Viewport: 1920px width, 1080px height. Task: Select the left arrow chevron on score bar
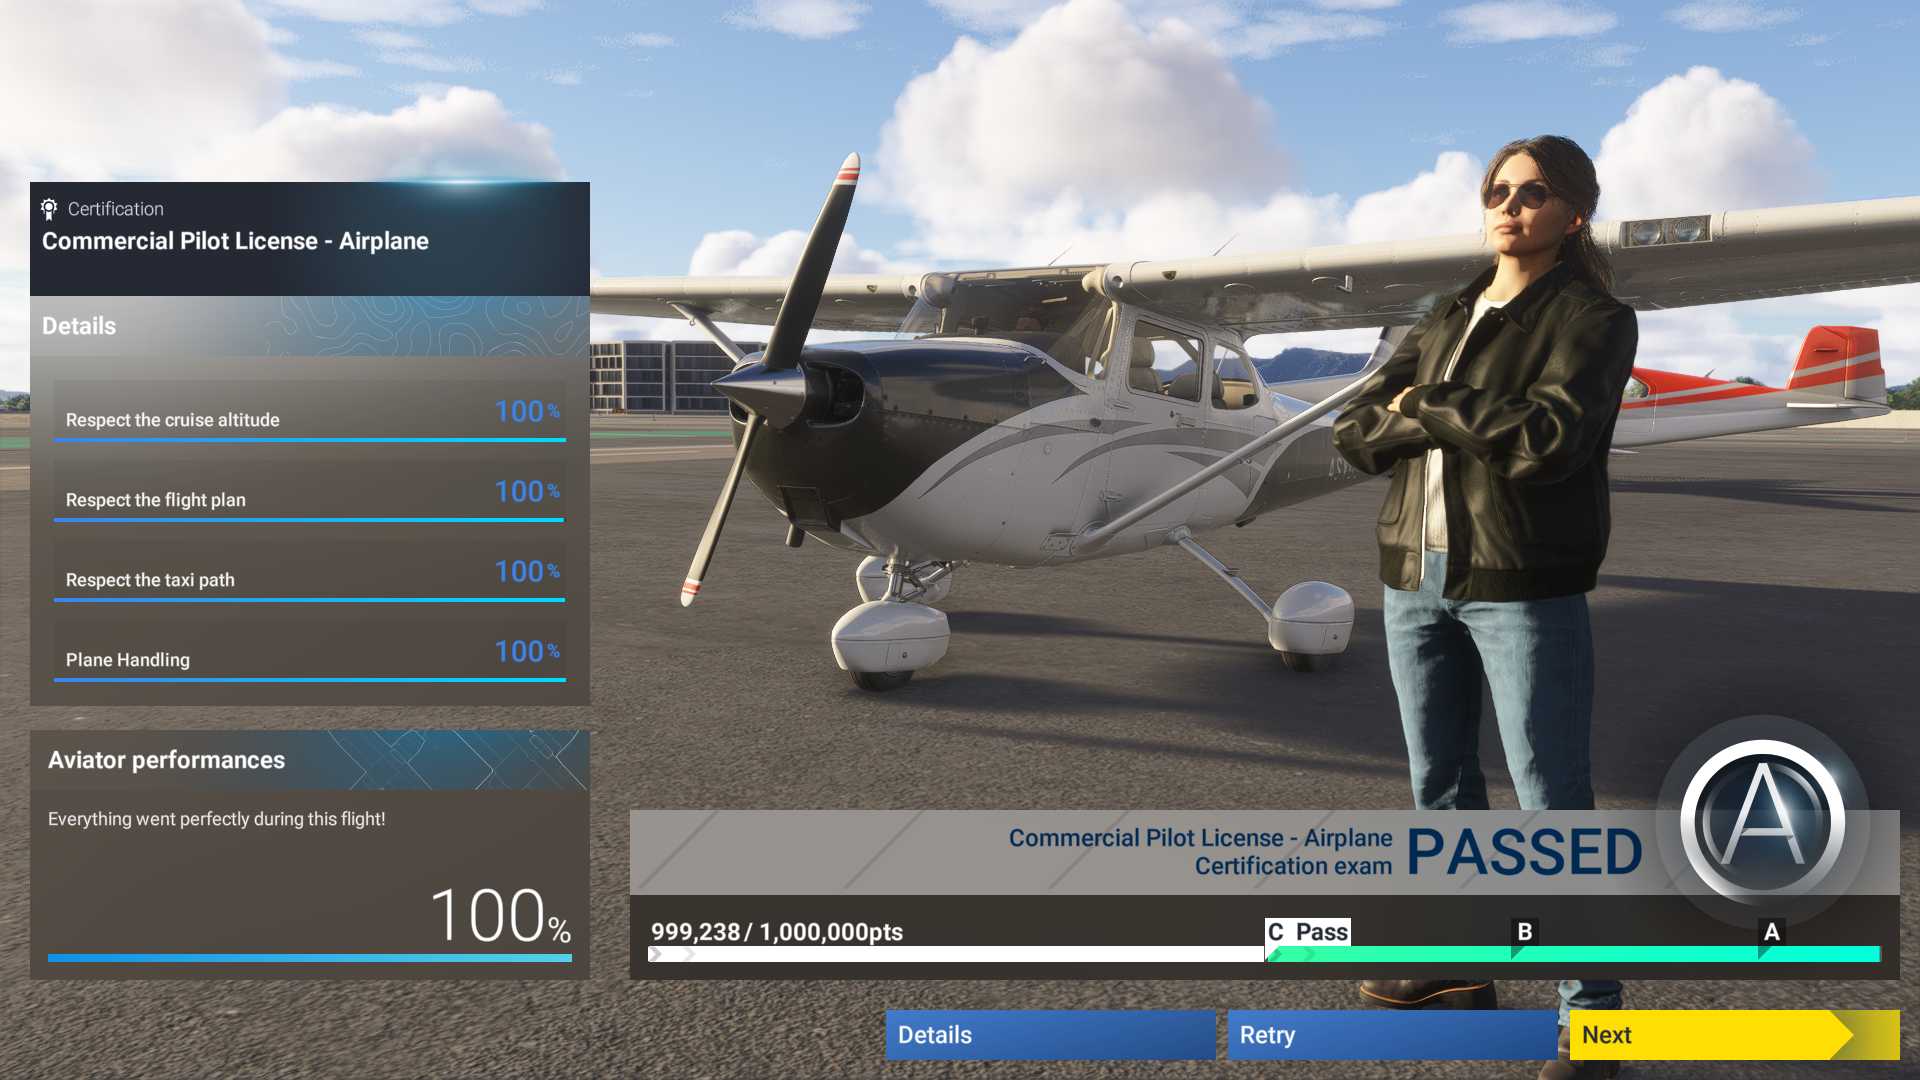pos(655,956)
